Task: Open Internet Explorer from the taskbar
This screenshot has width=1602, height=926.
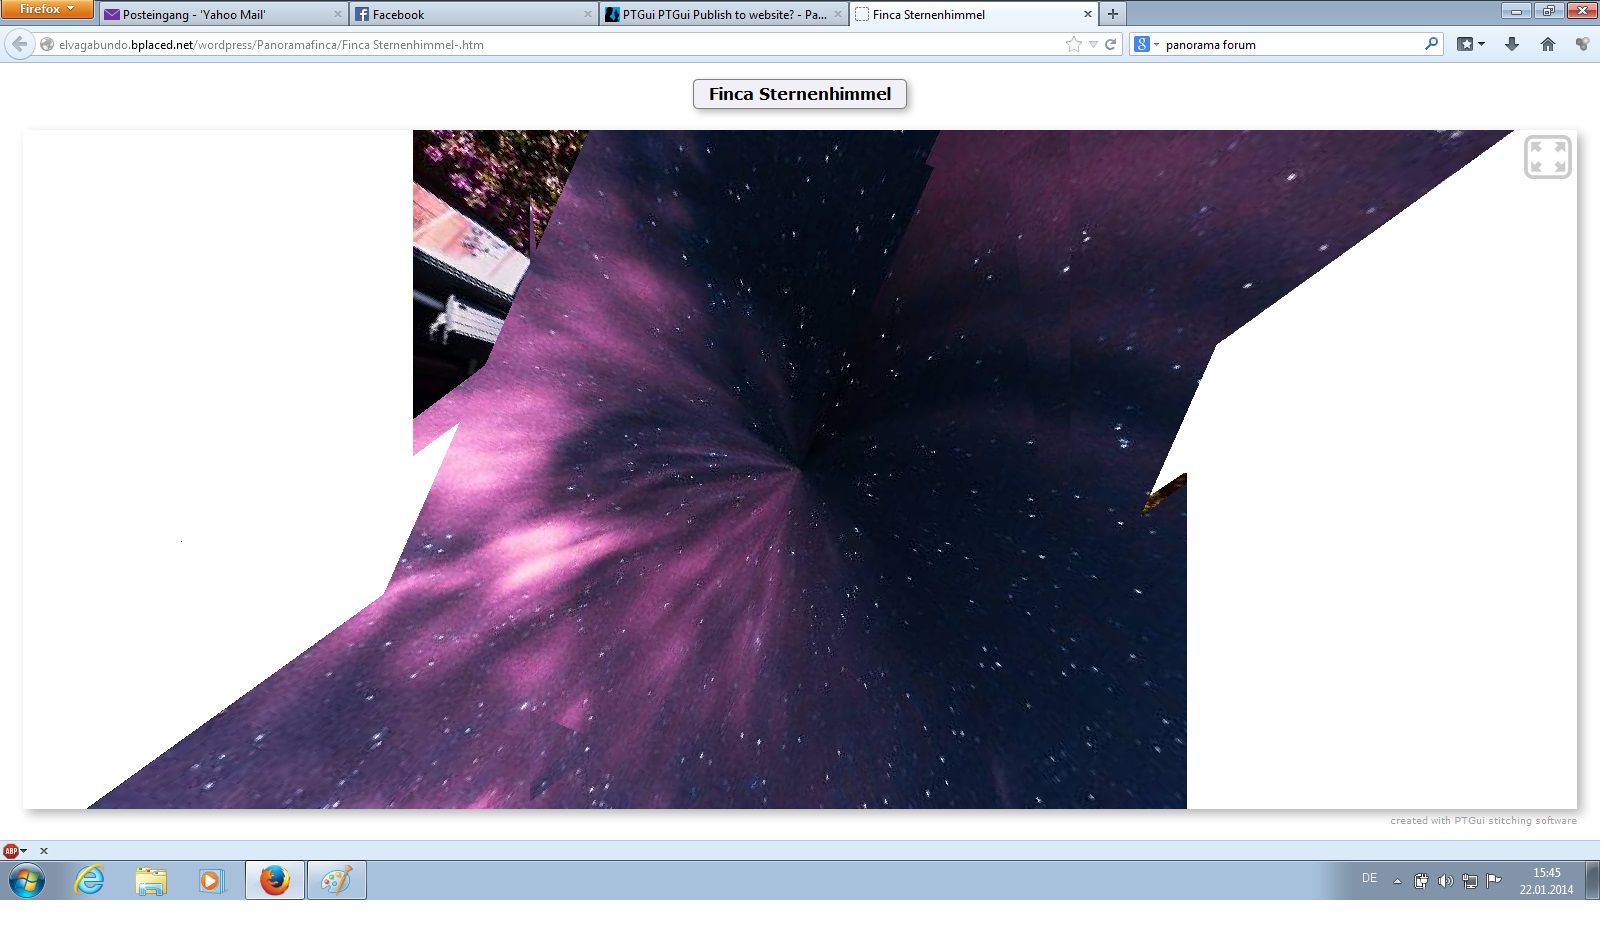Action: tap(90, 881)
